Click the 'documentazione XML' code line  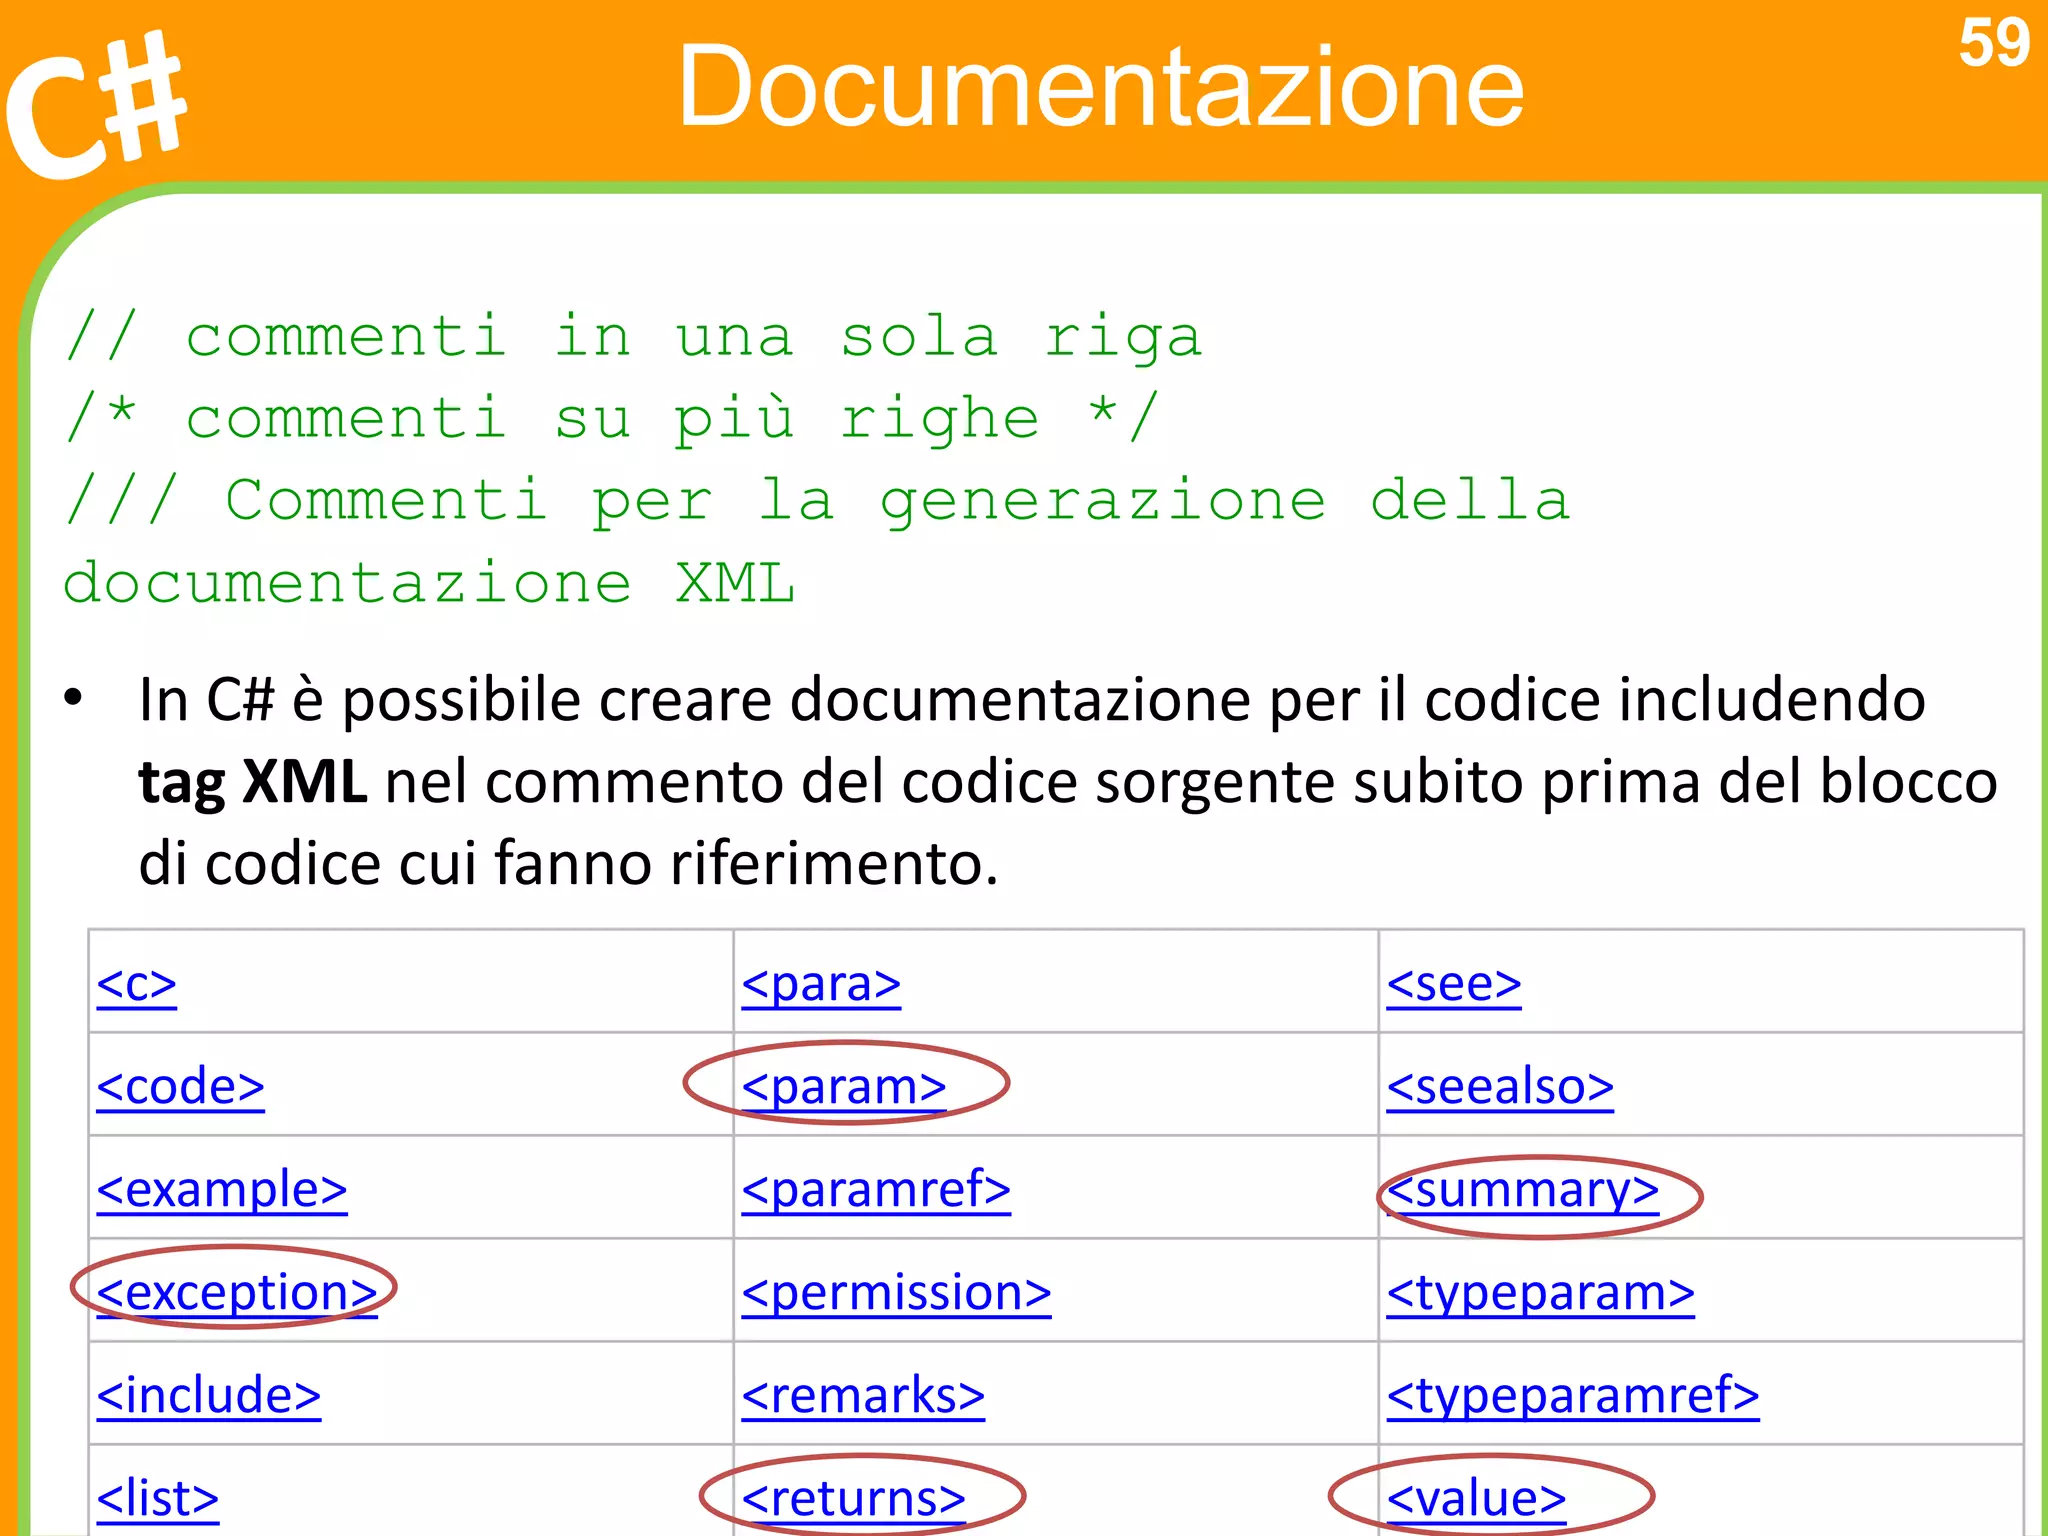430,583
